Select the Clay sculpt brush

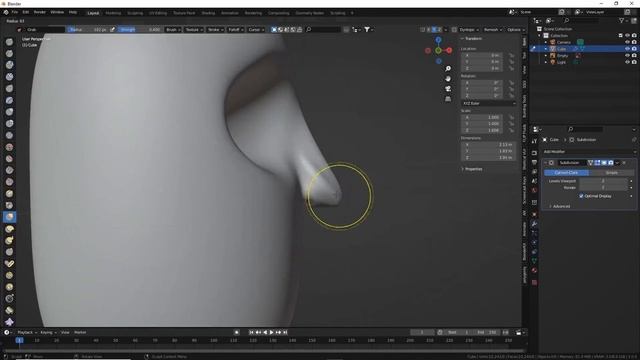tap(9, 65)
